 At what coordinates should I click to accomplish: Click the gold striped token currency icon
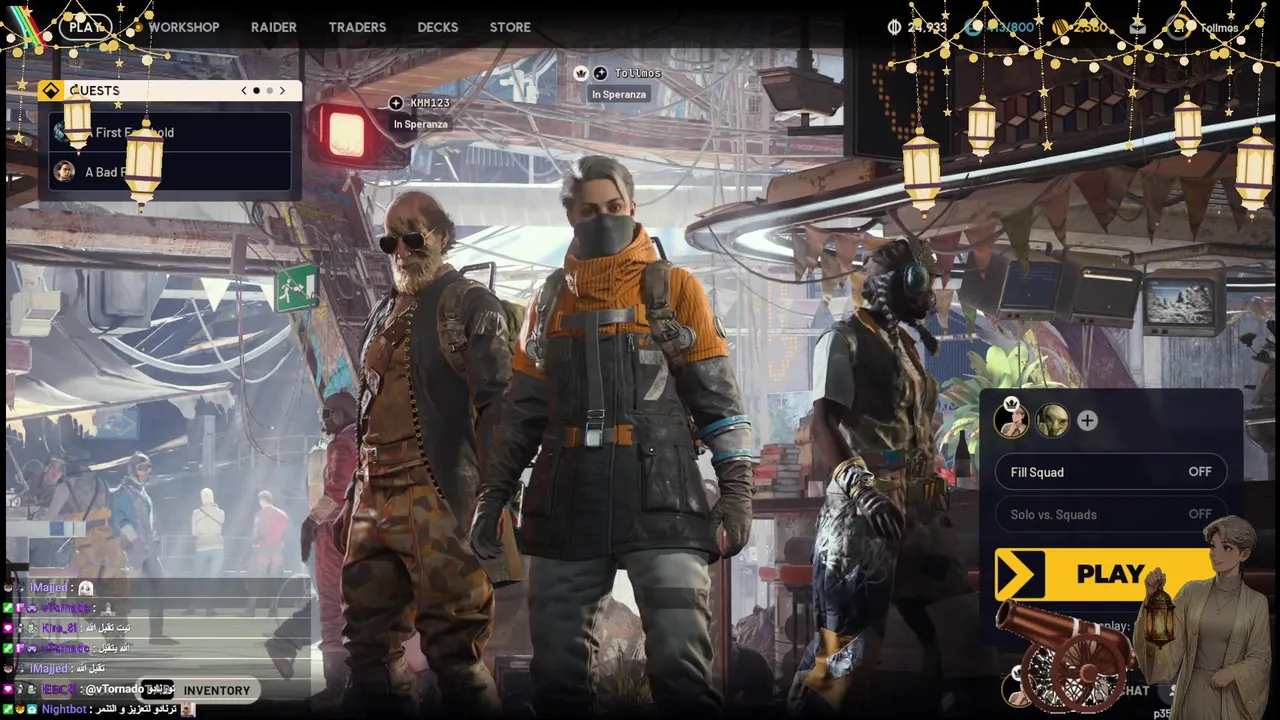click(1060, 27)
